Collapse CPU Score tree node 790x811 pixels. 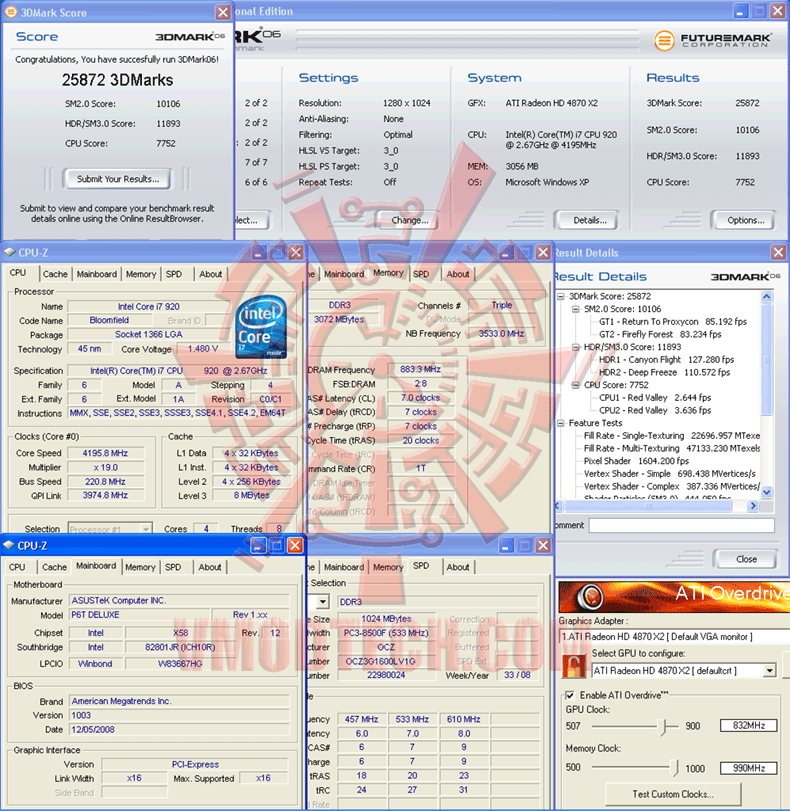click(x=575, y=385)
